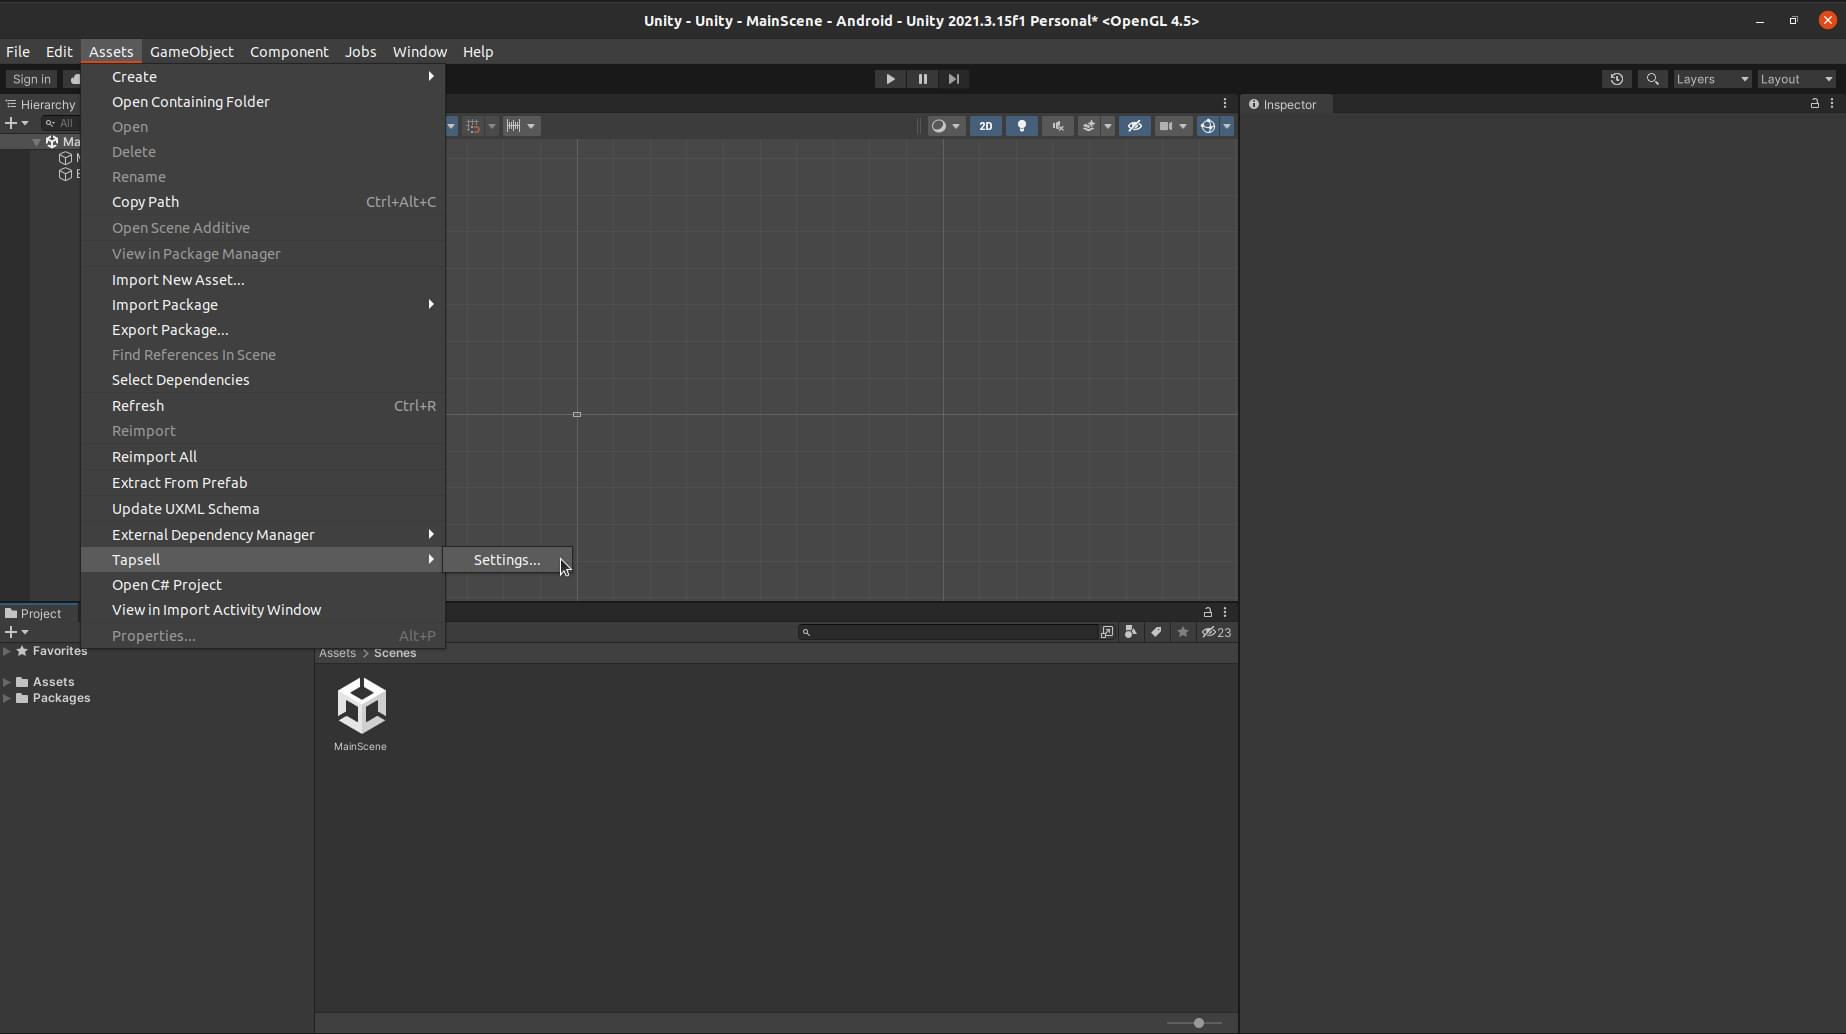Switch to the Inspector tab
Screen dimensions: 1846x1034
pyautogui.click(x=1284, y=104)
